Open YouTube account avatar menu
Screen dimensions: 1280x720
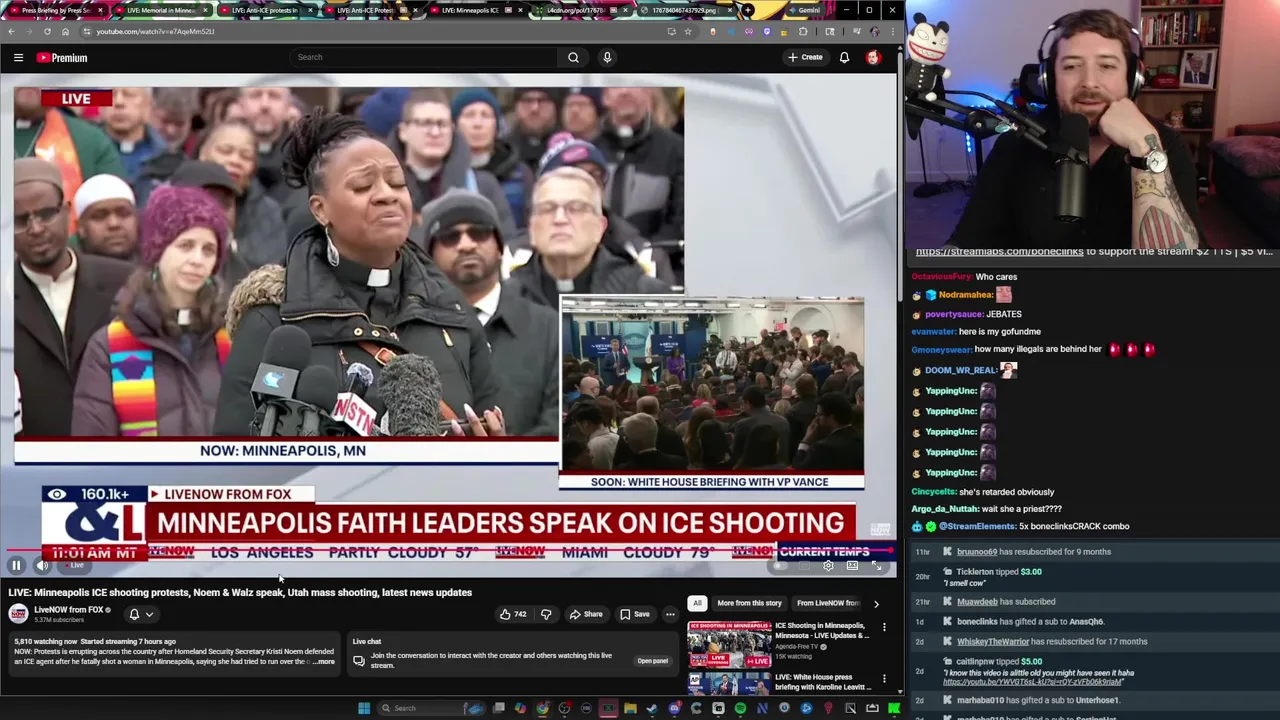point(873,57)
